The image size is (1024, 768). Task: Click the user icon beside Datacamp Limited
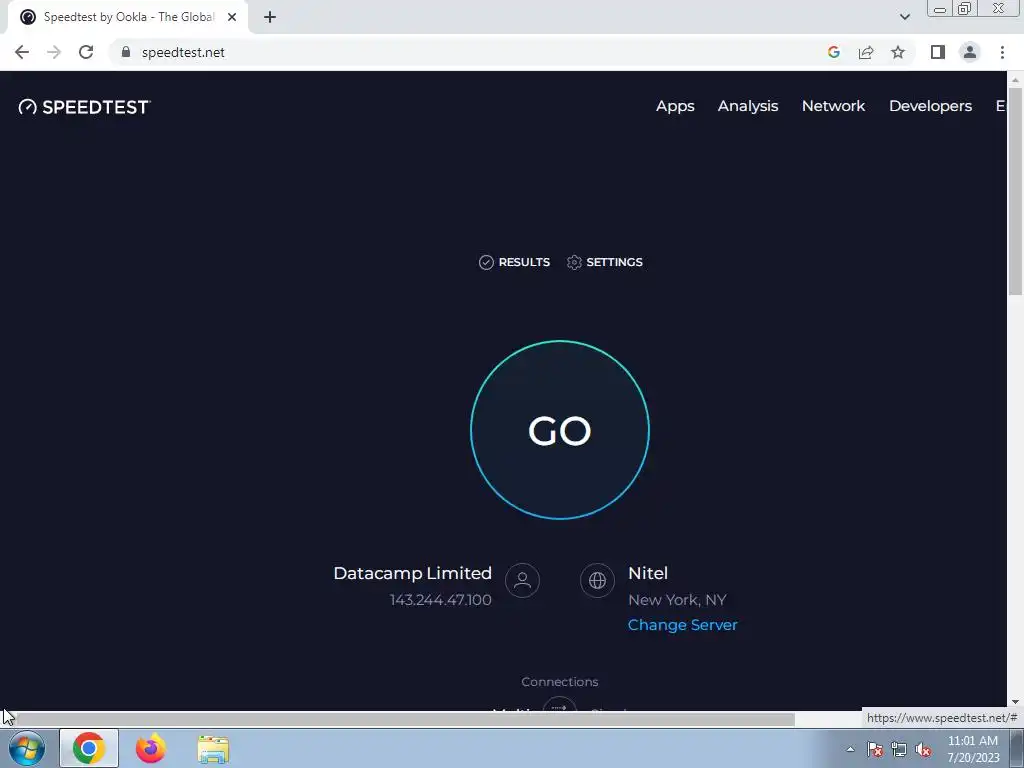(522, 580)
